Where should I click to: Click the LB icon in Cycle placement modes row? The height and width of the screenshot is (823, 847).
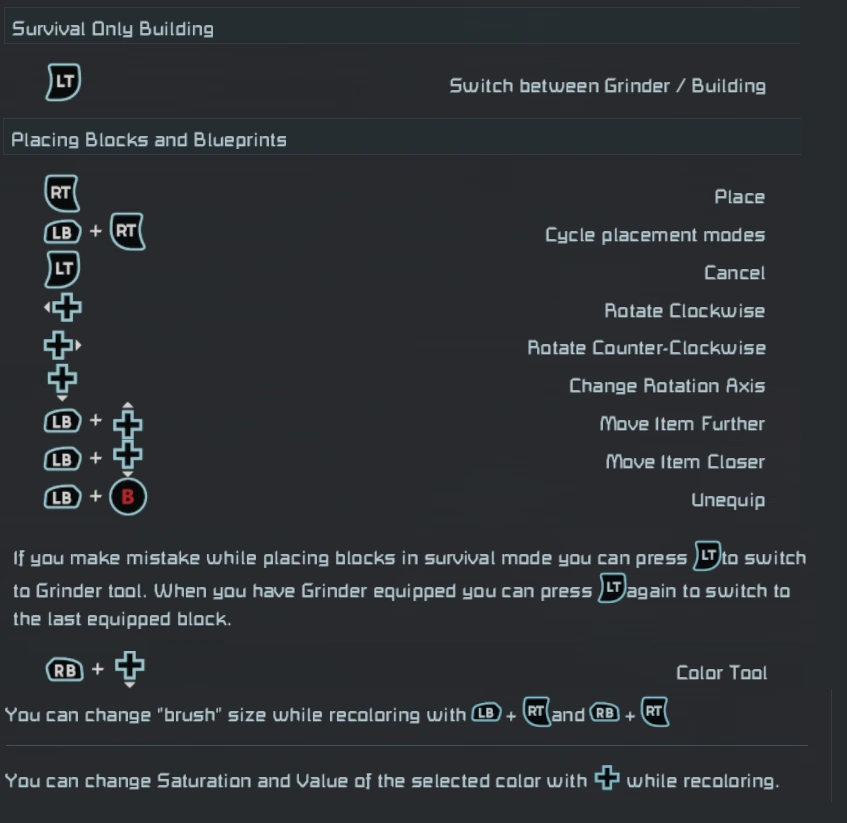[61, 232]
